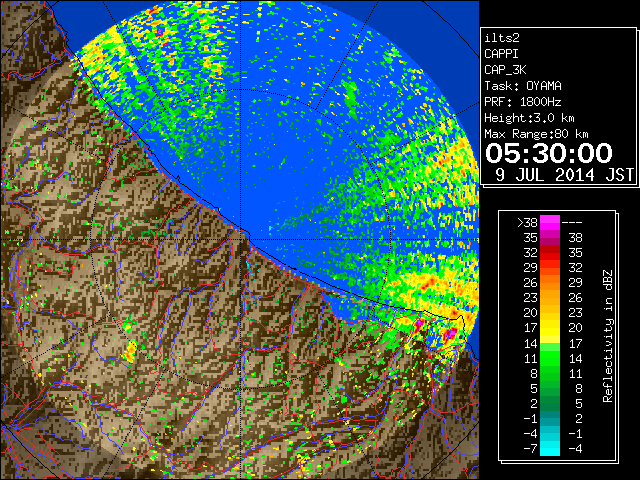Click the orange color bar band beside 26
Image resolution: width=640 pixels, height=480 pixels.
coord(550,283)
